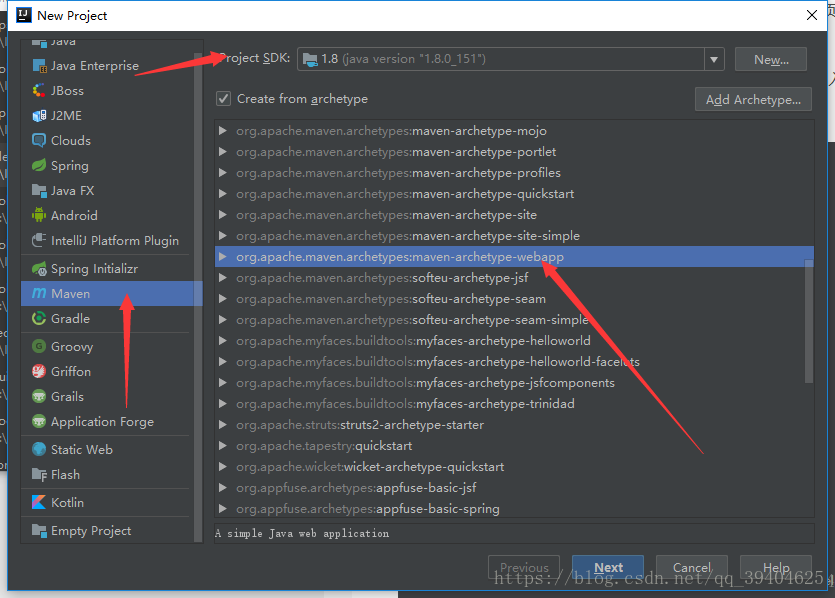835x598 pixels.
Task: Expand myfaces-archetype-helloworld node
Action: tap(223, 341)
